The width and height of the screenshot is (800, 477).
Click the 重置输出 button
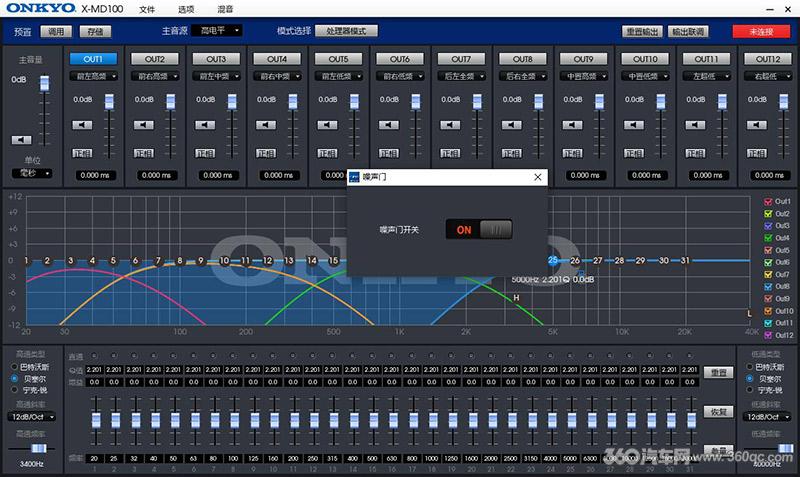(642, 32)
